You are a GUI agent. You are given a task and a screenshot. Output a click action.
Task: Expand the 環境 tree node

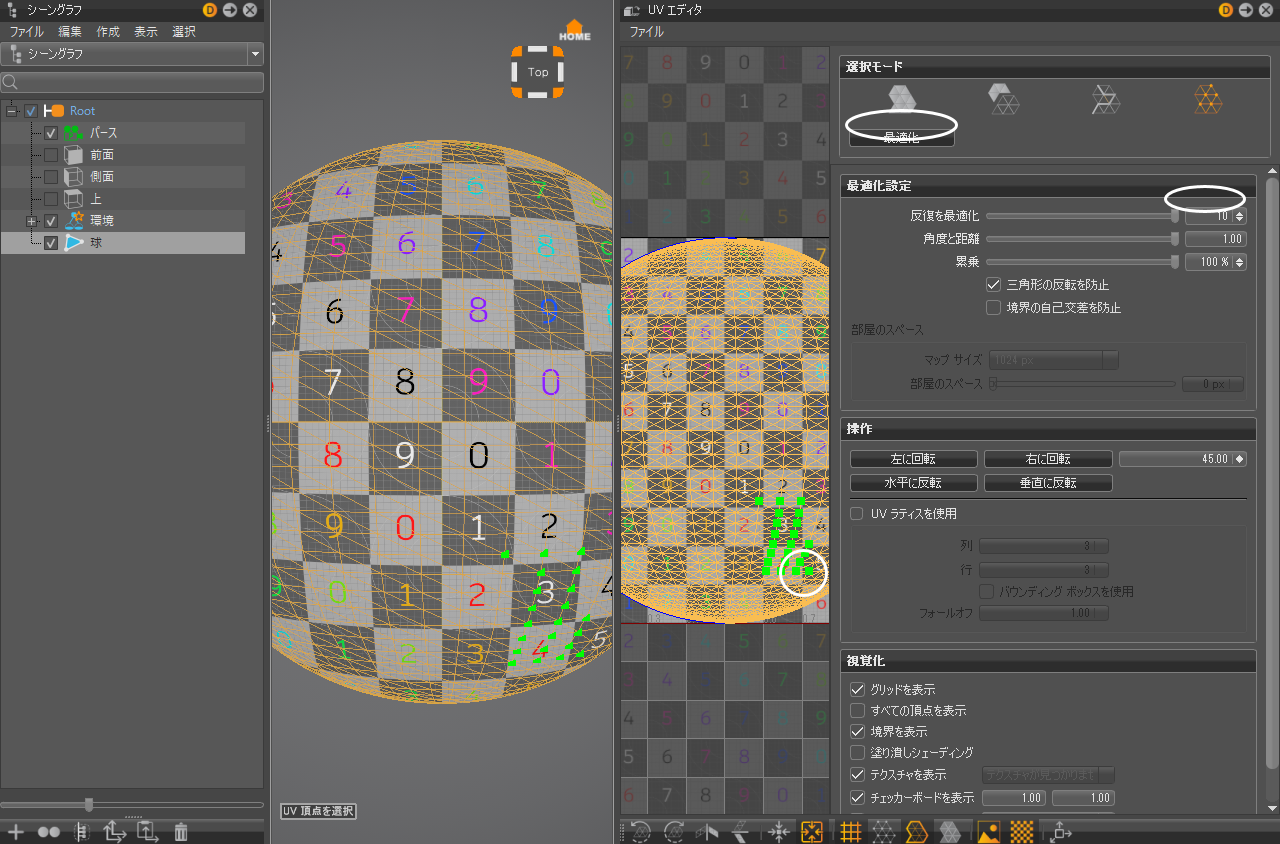pyautogui.click(x=32, y=221)
